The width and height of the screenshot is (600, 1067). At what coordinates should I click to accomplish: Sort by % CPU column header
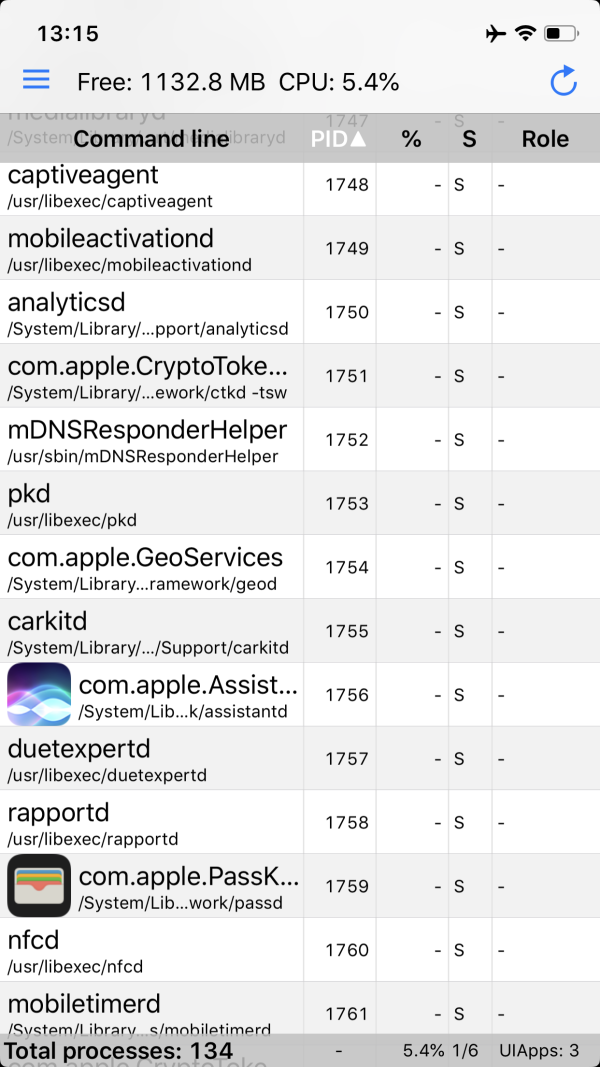click(x=411, y=139)
